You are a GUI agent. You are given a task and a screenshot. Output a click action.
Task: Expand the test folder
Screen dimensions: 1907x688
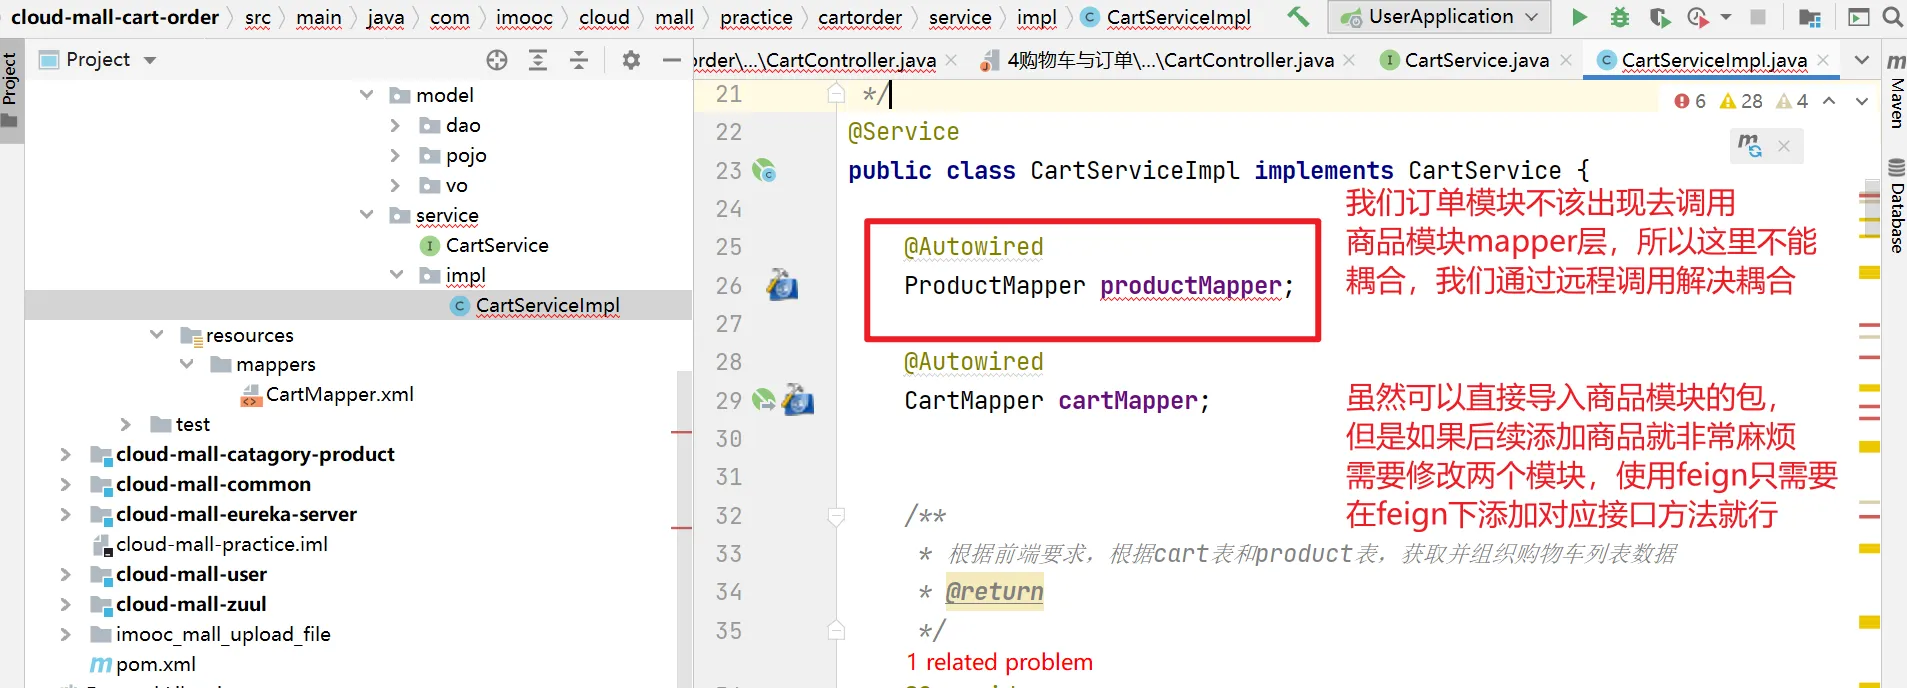125,424
